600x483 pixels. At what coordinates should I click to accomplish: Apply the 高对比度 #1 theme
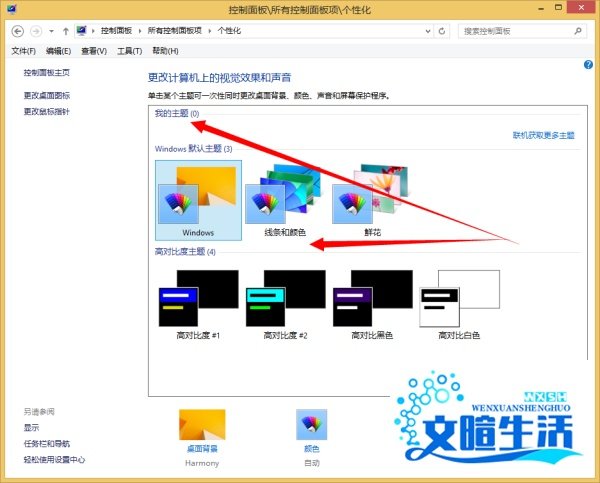coord(198,304)
